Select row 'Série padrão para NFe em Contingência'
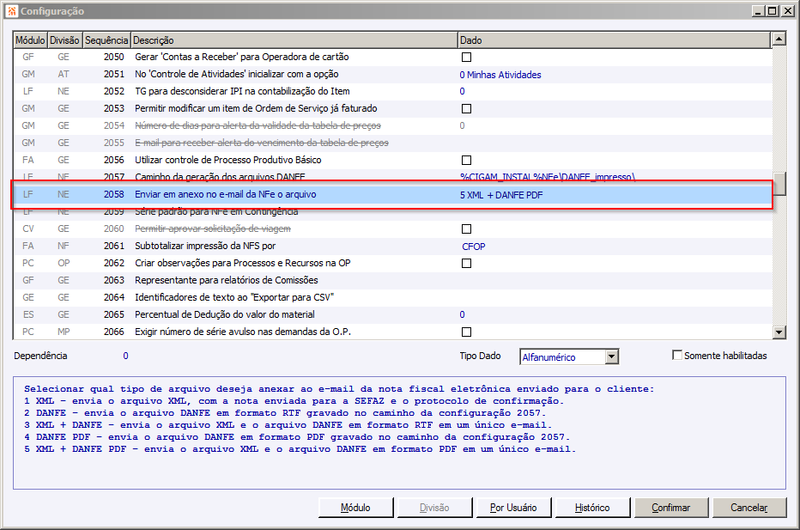800x530 pixels. 392,212
